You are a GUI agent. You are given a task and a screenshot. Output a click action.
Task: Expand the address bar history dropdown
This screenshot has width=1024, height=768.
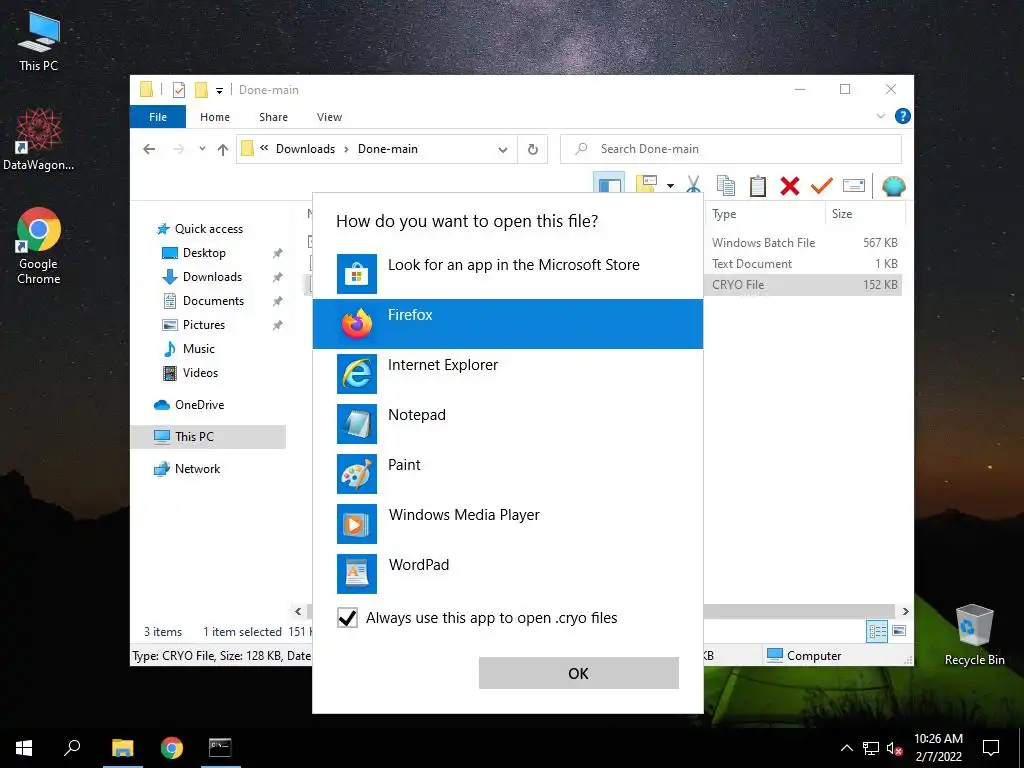click(x=503, y=150)
